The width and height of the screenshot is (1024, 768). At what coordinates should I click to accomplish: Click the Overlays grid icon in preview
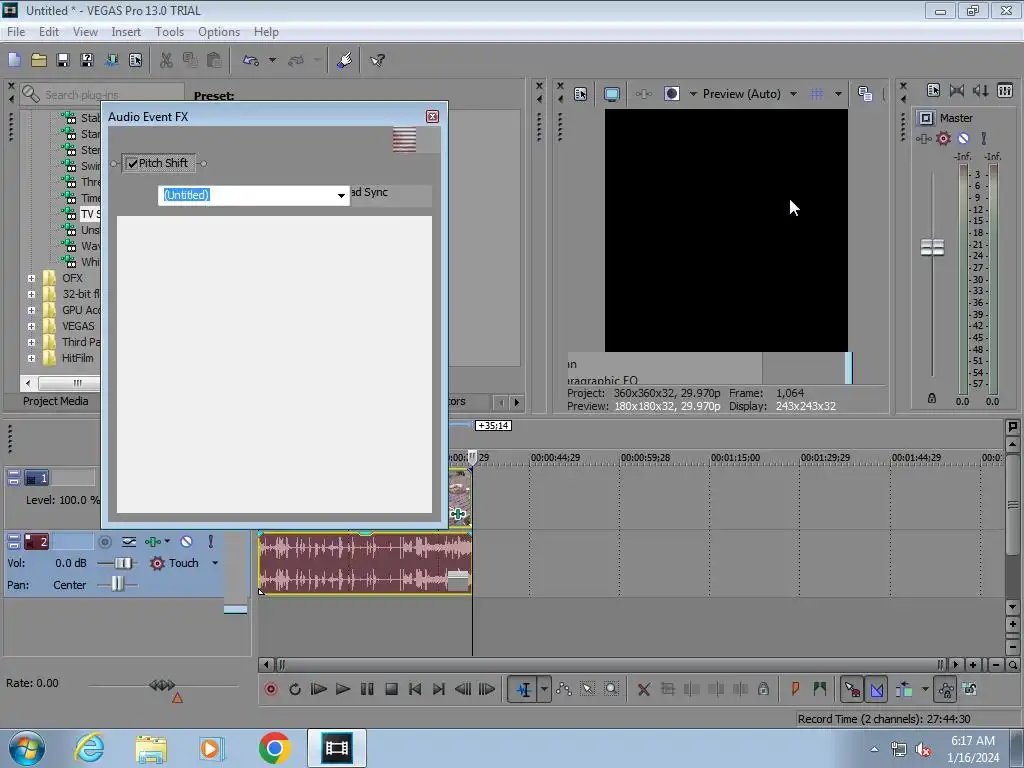817,94
